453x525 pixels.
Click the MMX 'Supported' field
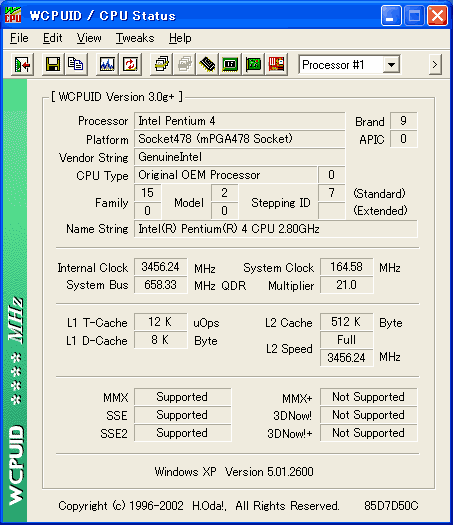click(x=182, y=397)
